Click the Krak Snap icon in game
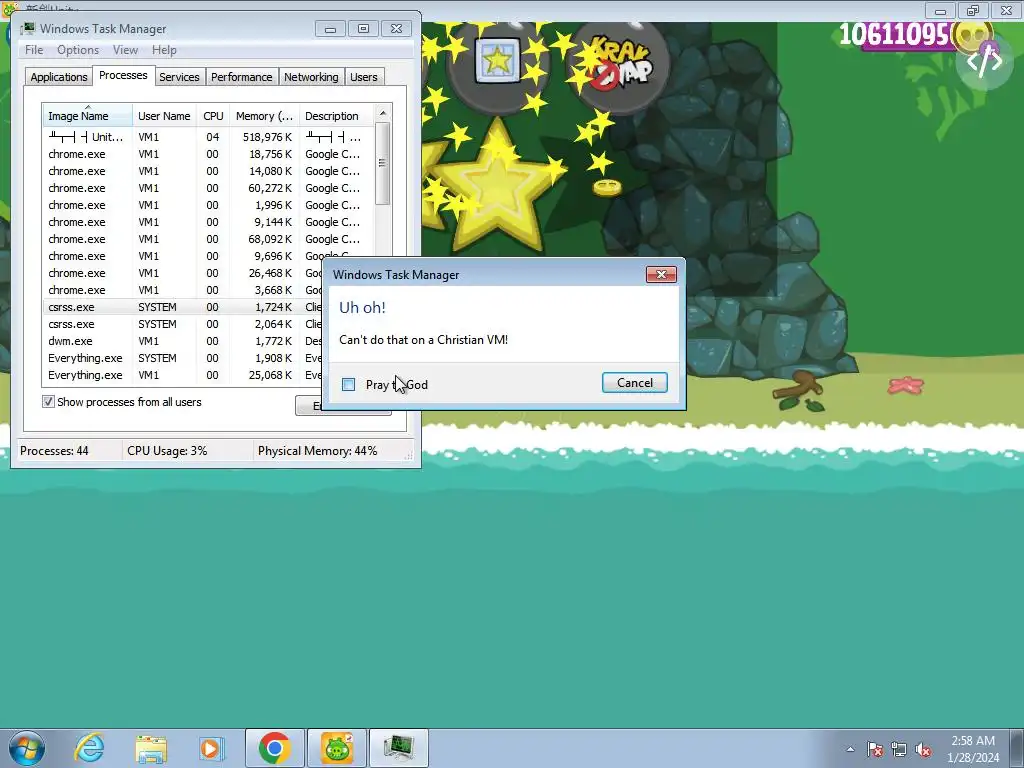The width and height of the screenshot is (1024, 768). (x=620, y=64)
